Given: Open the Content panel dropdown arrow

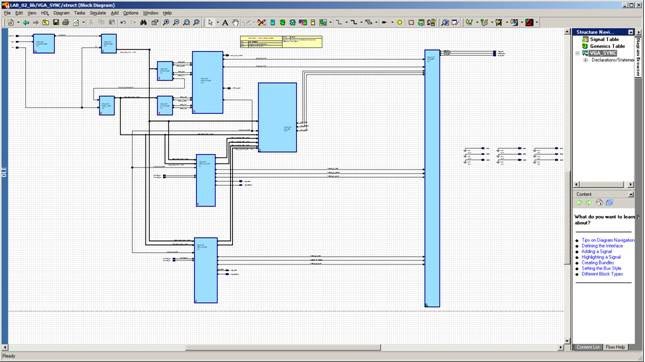Looking at the screenshot, I should [631, 194].
